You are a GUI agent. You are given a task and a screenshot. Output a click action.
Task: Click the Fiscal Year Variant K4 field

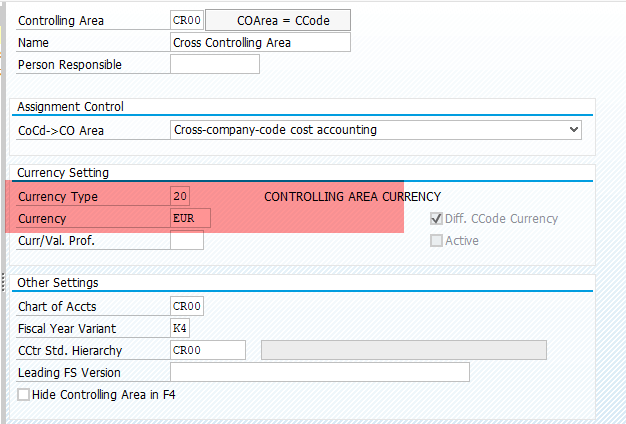[180, 328]
